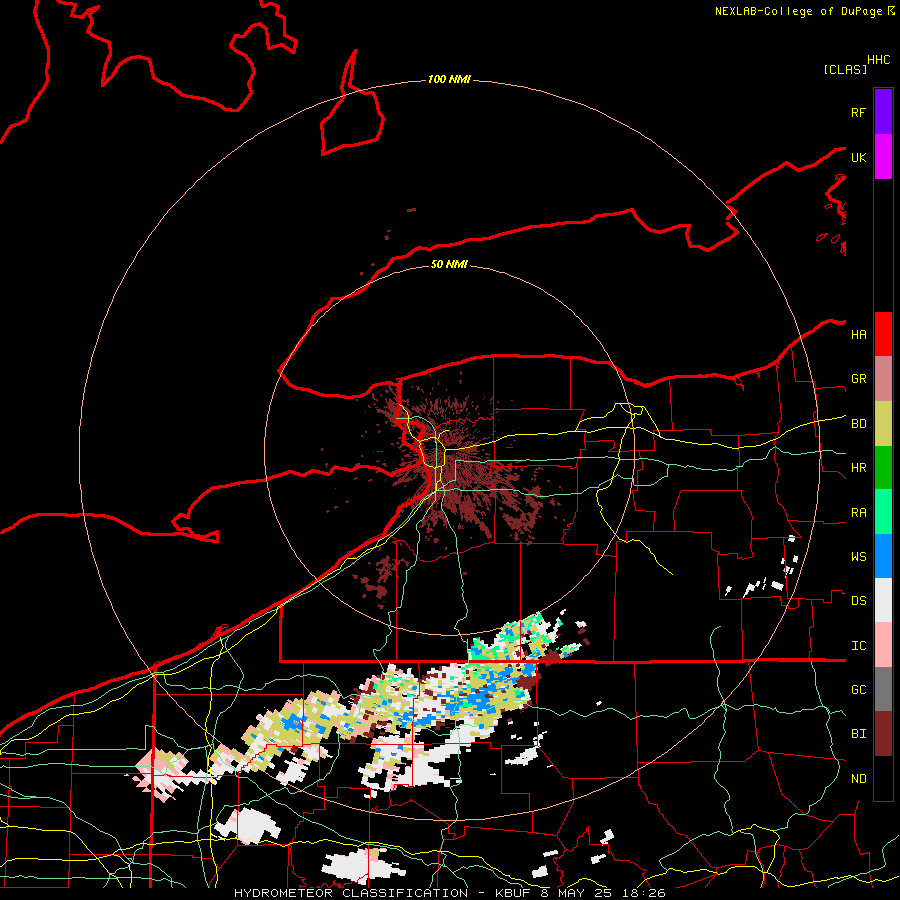Click the HHC product label

coord(878,60)
